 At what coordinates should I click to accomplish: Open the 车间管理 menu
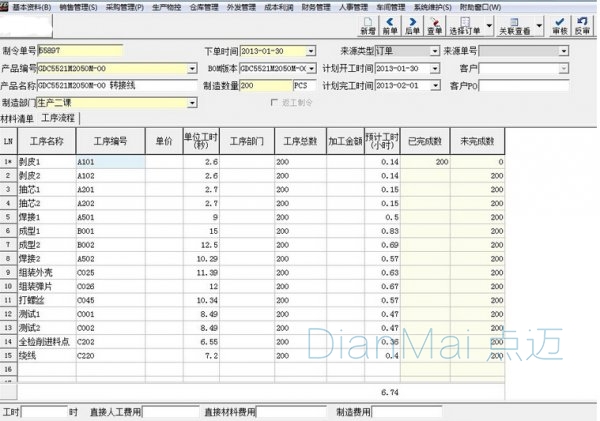point(391,7)
